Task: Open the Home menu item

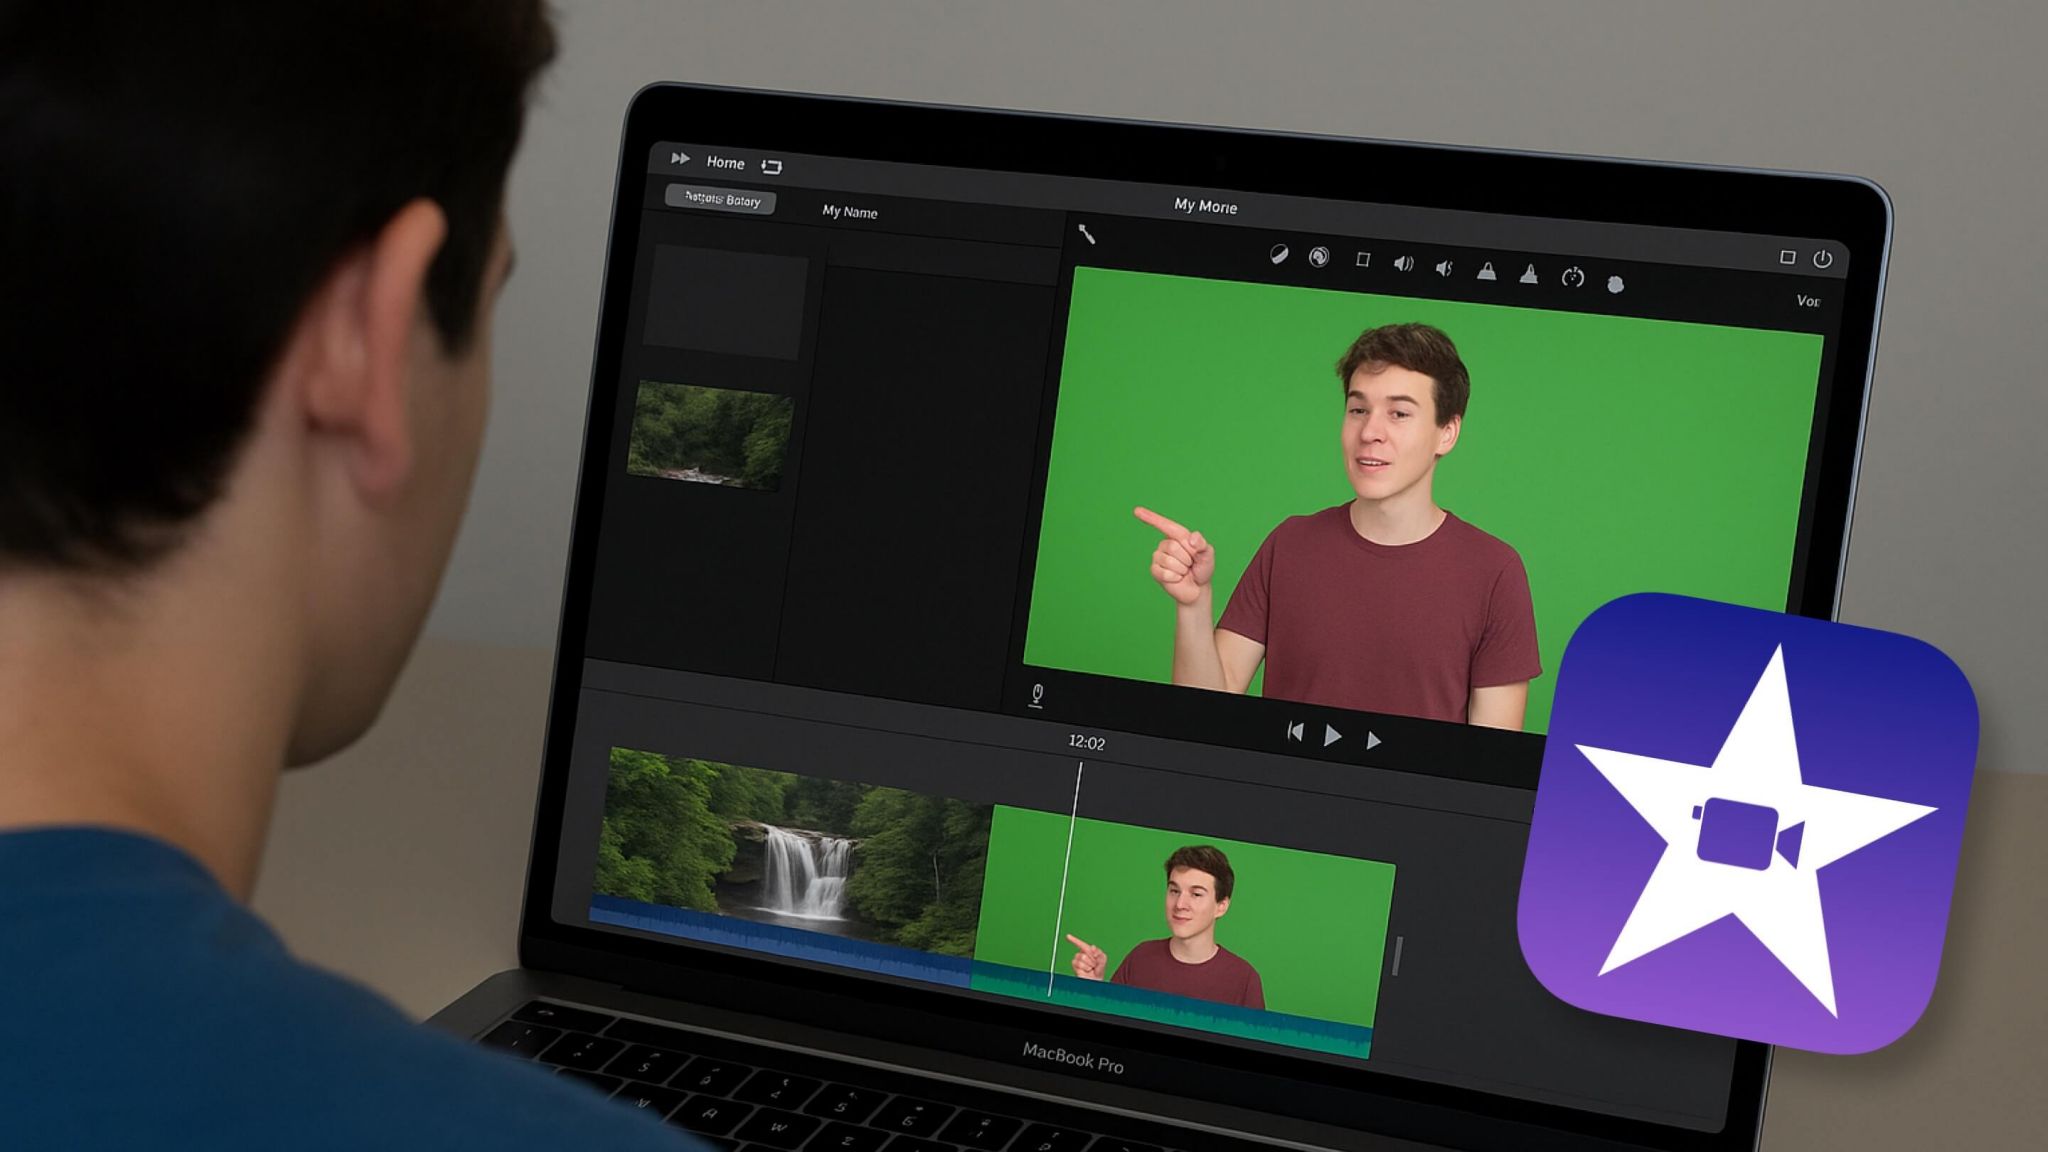Action: pos(727,162)
